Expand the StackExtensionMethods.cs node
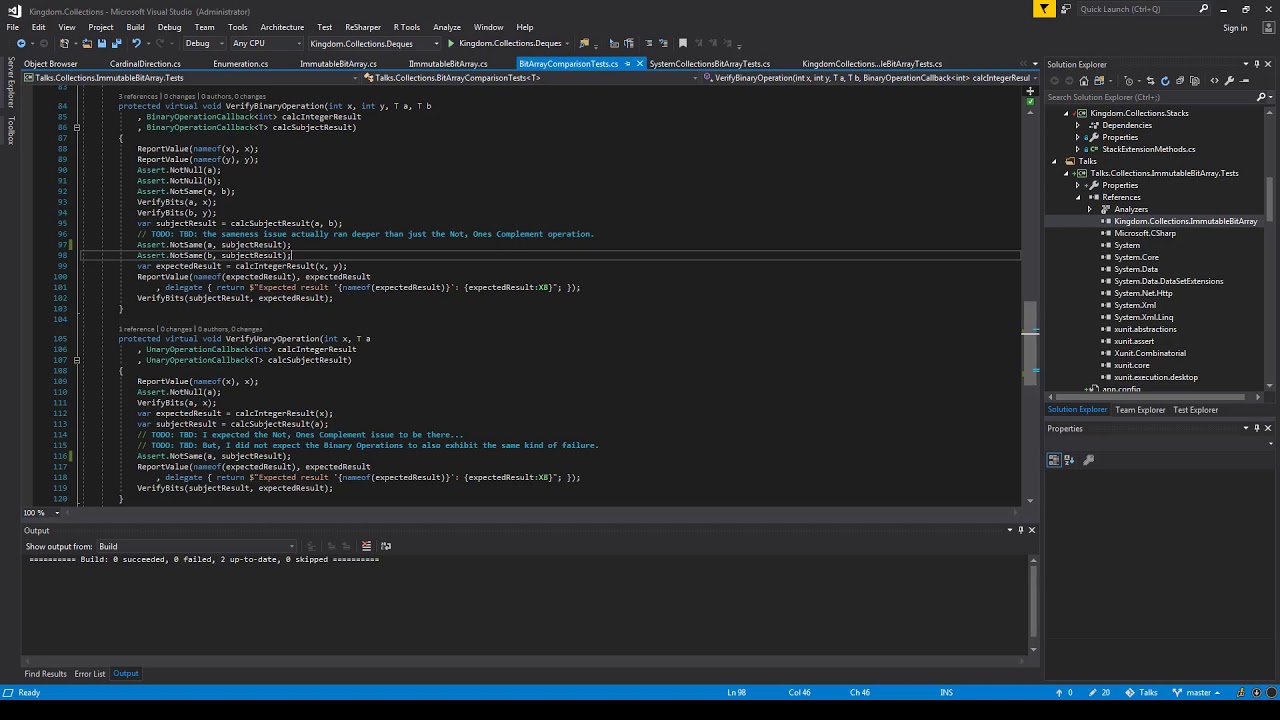 point(1078,149)
